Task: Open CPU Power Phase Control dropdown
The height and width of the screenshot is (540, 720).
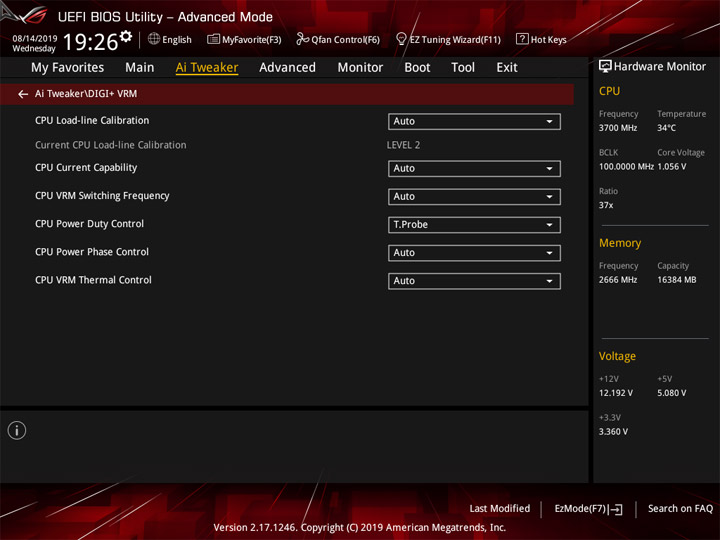Action: pyautogui.click(x=474, y=253)
